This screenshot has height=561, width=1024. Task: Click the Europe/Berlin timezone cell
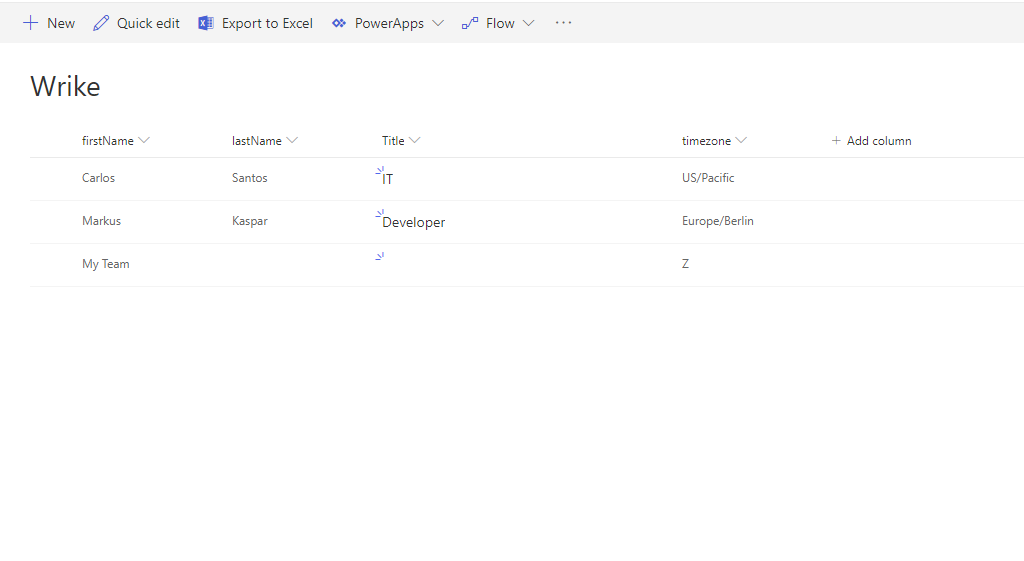pyautogui.click(x=717, y=221)
